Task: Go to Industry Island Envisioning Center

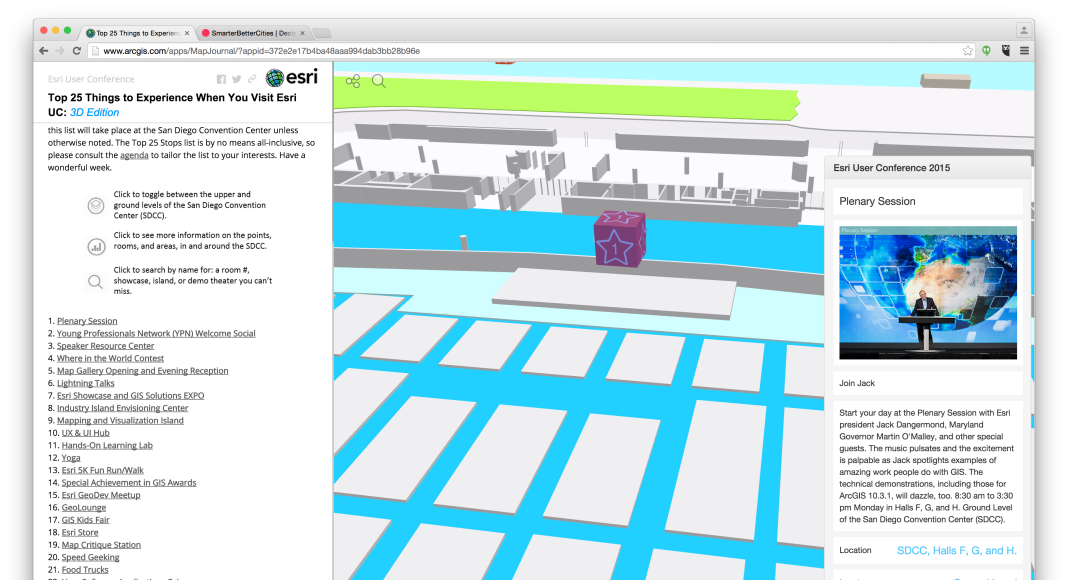Action: point(123,408)
